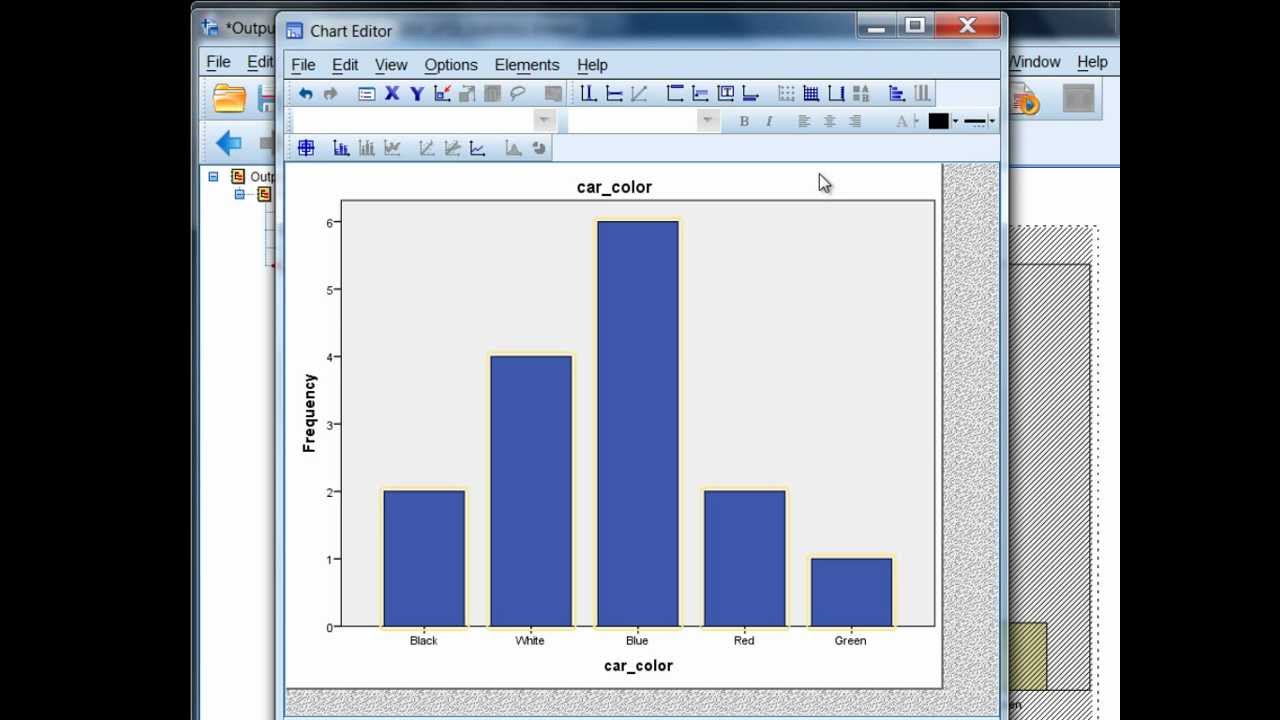Click the line style preview swatch
The height and width of the screenshot is (720, 1280).
(x=975, y=121)
